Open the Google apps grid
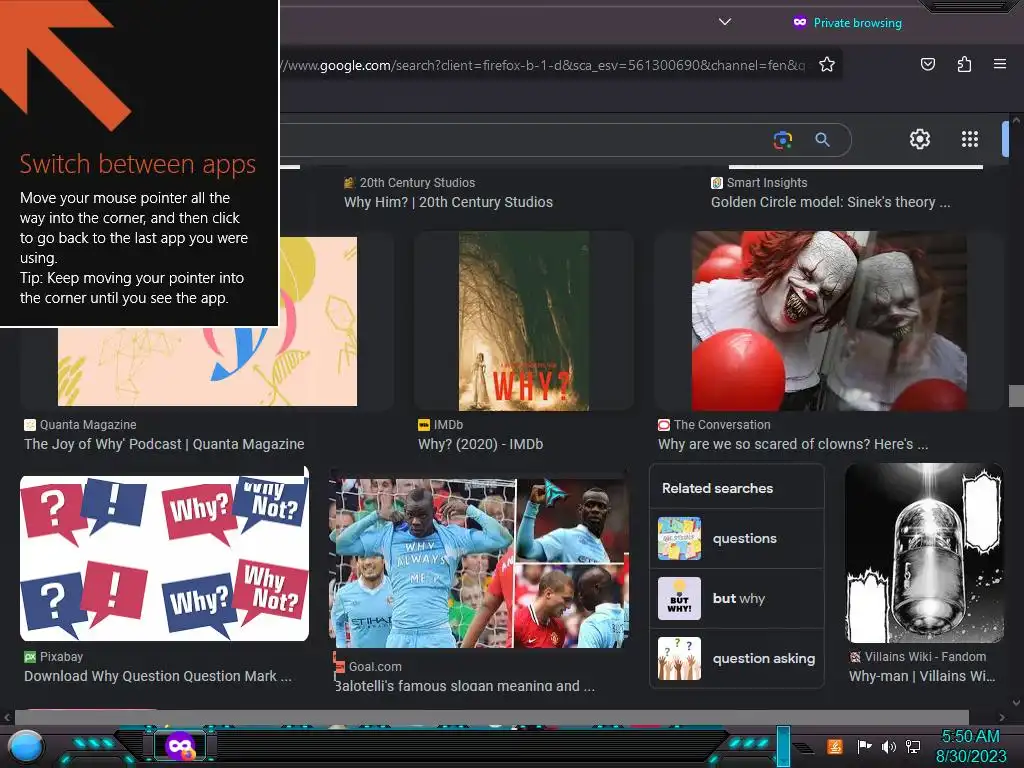The width and height of the screenshot is (1024, 768). (x=970, y=139)
